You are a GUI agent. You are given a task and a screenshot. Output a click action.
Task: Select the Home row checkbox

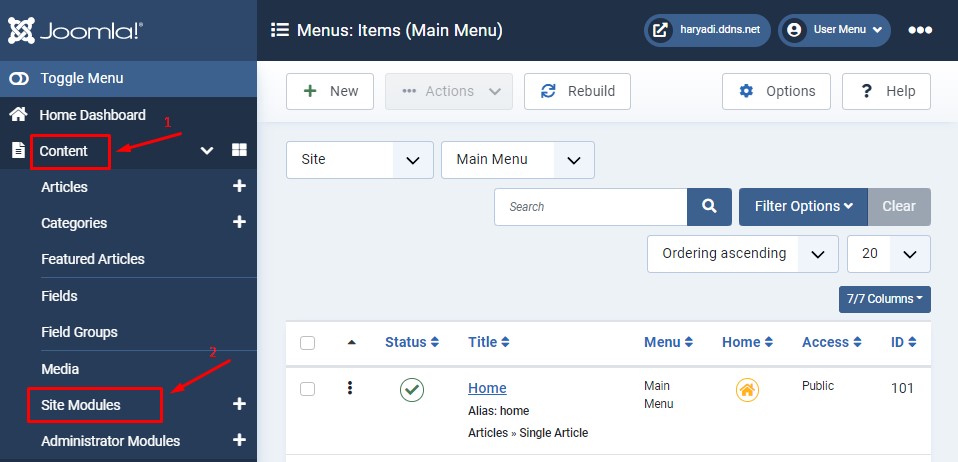(x=308, y=389)
